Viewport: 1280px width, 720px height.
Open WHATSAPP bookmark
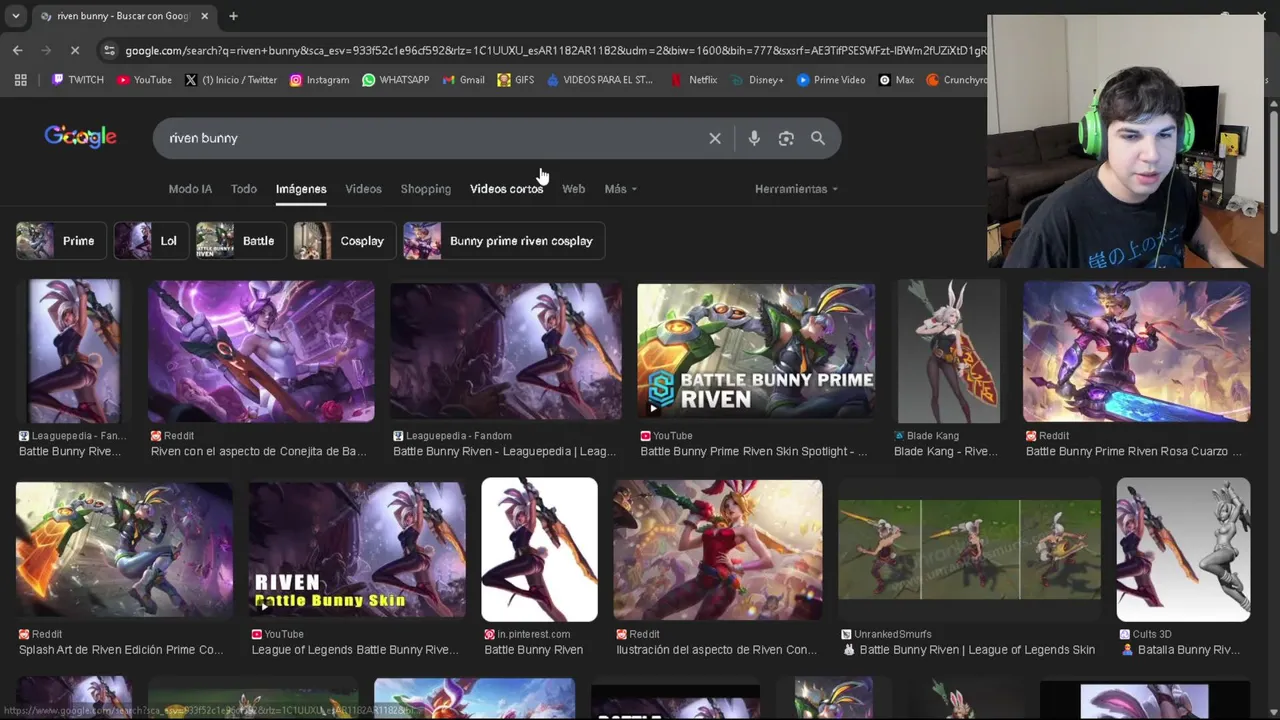point(395,80)
